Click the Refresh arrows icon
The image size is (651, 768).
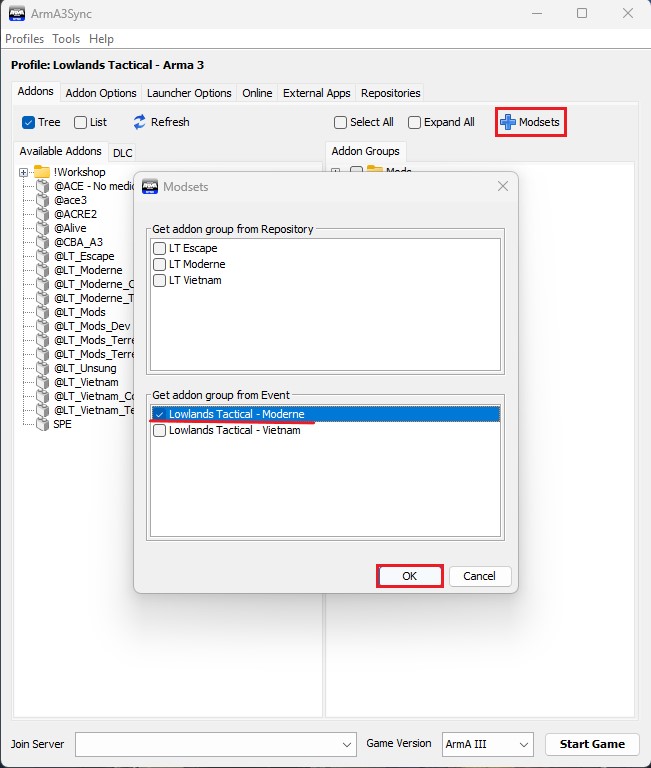140,122
